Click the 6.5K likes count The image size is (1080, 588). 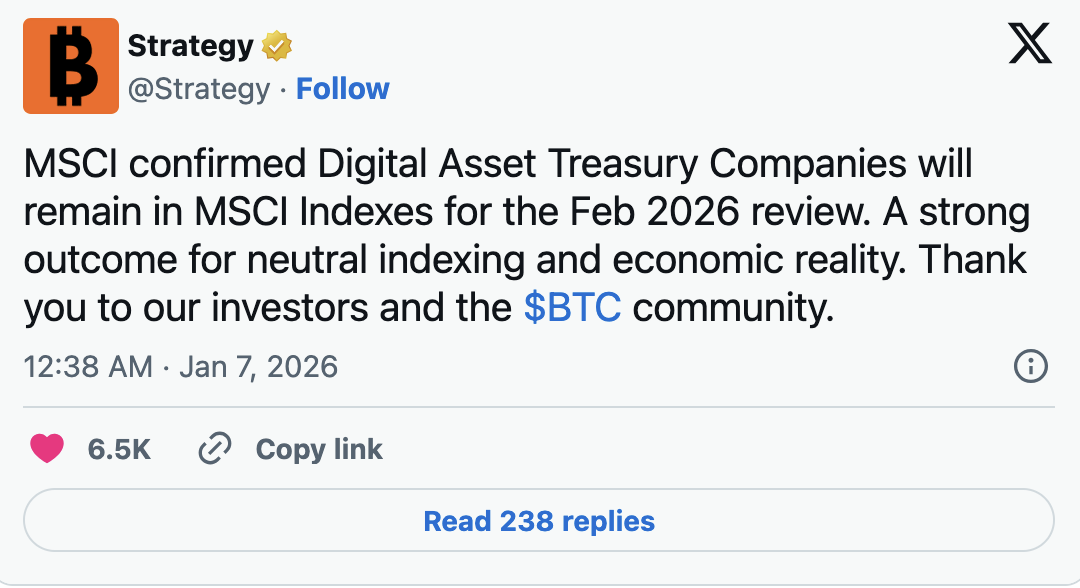(x=119, y=450)
